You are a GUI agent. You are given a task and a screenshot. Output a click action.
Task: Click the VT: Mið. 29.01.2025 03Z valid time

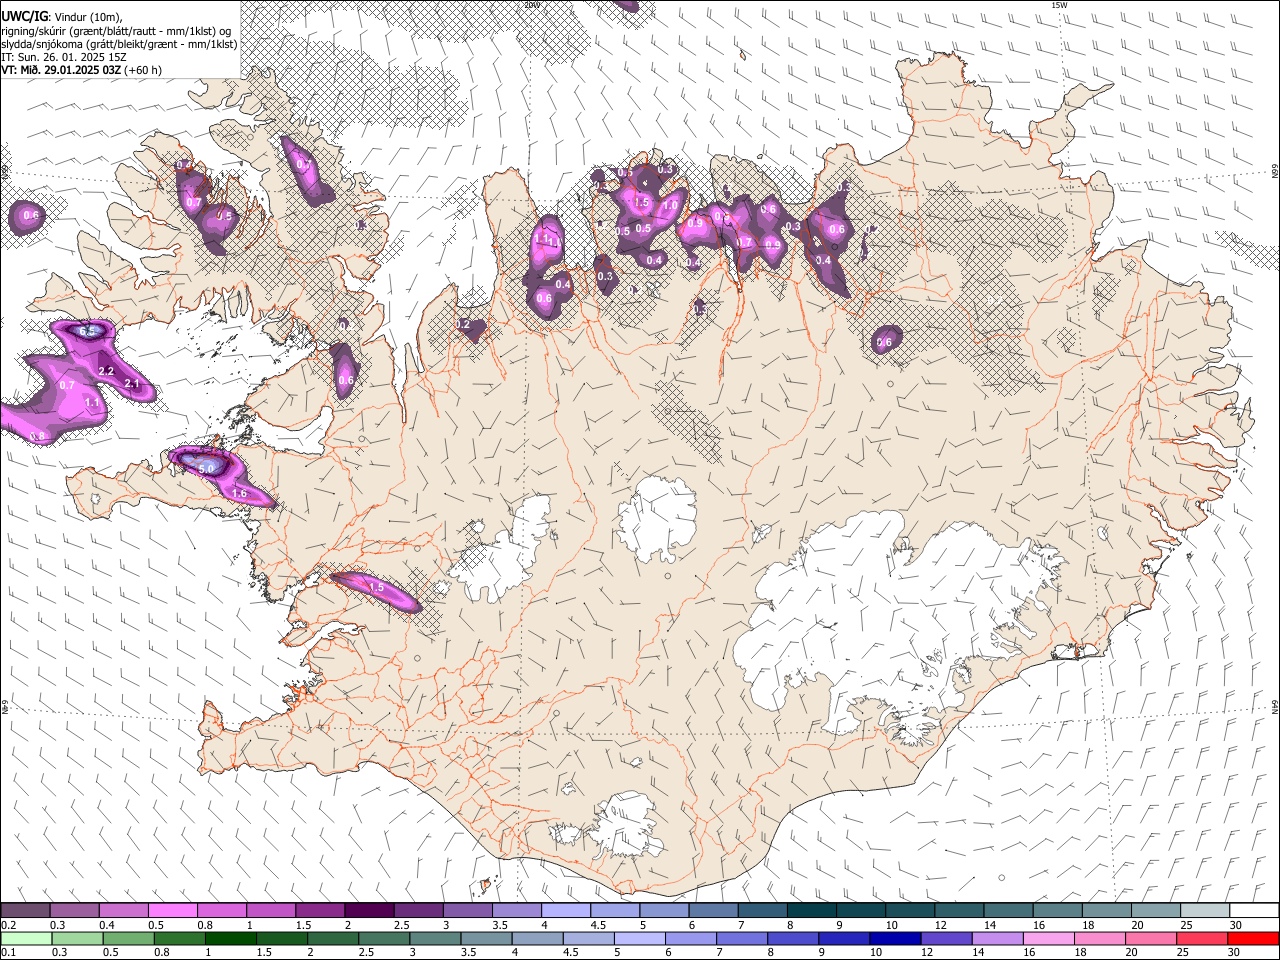(x=59, y=70)
